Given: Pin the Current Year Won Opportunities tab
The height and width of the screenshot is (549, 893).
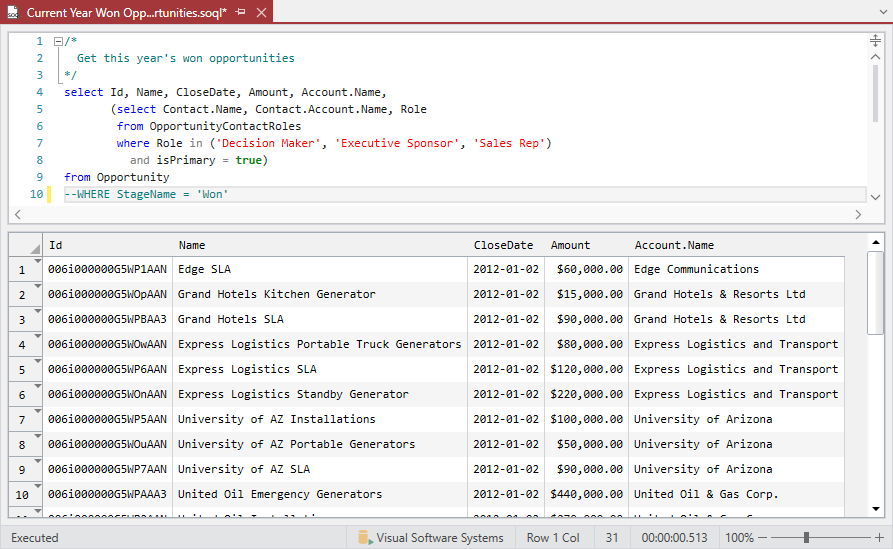Looking at the screenshot, I should 240,12.
